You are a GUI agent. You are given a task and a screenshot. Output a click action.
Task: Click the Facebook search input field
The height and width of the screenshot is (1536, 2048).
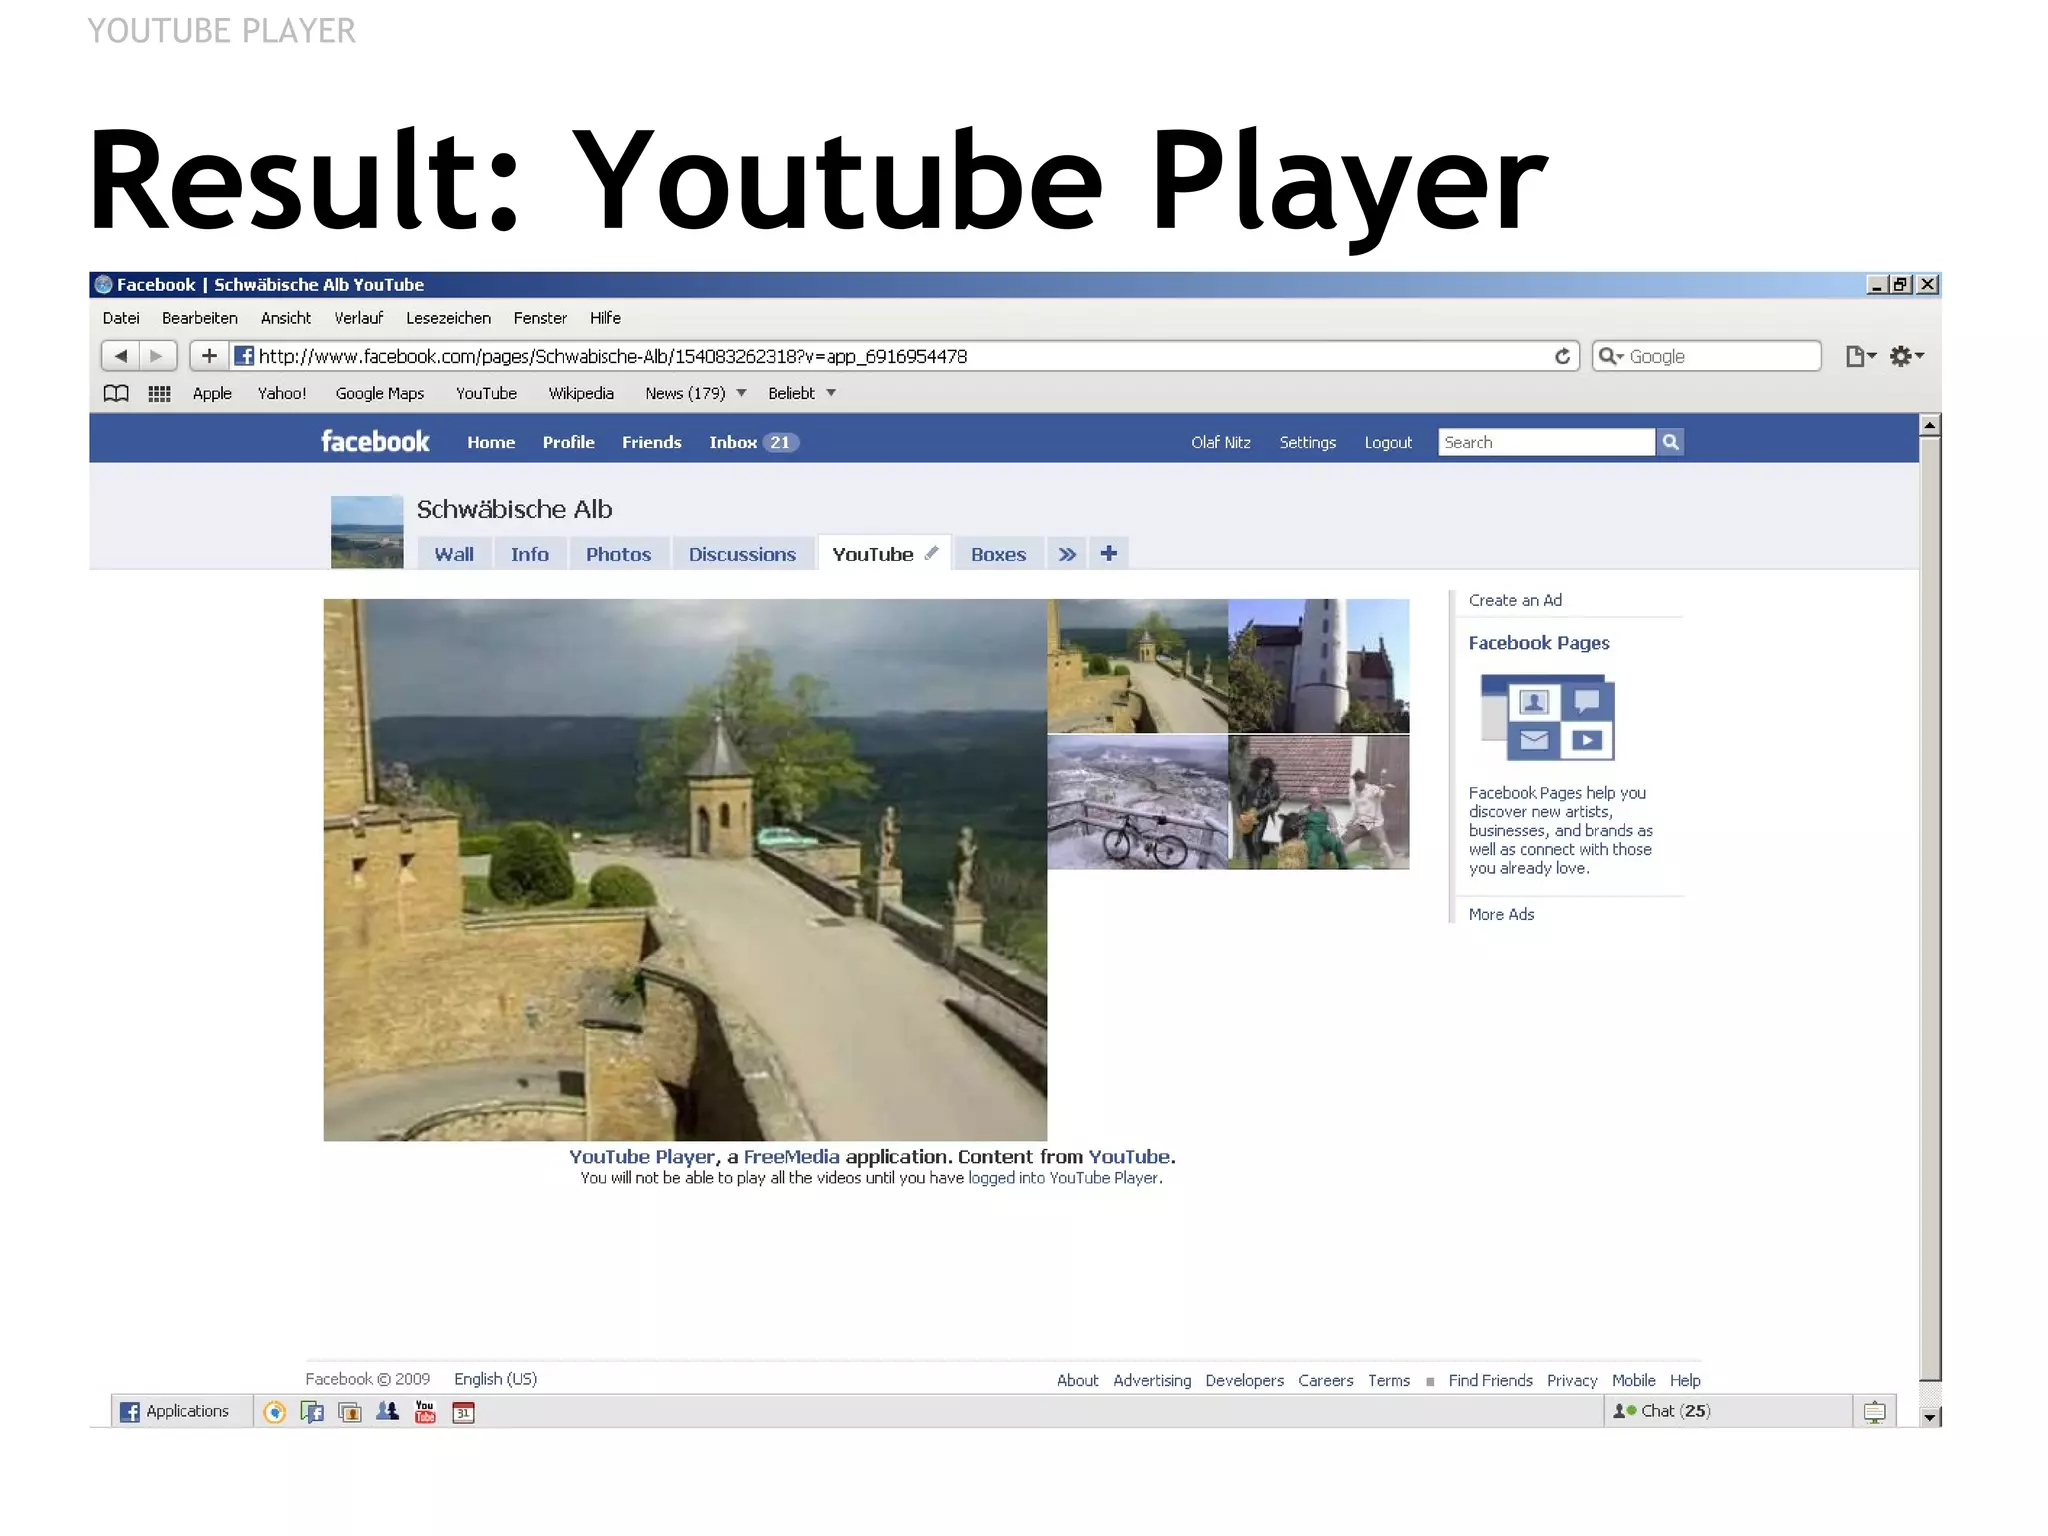click(x=1546, y=442)
